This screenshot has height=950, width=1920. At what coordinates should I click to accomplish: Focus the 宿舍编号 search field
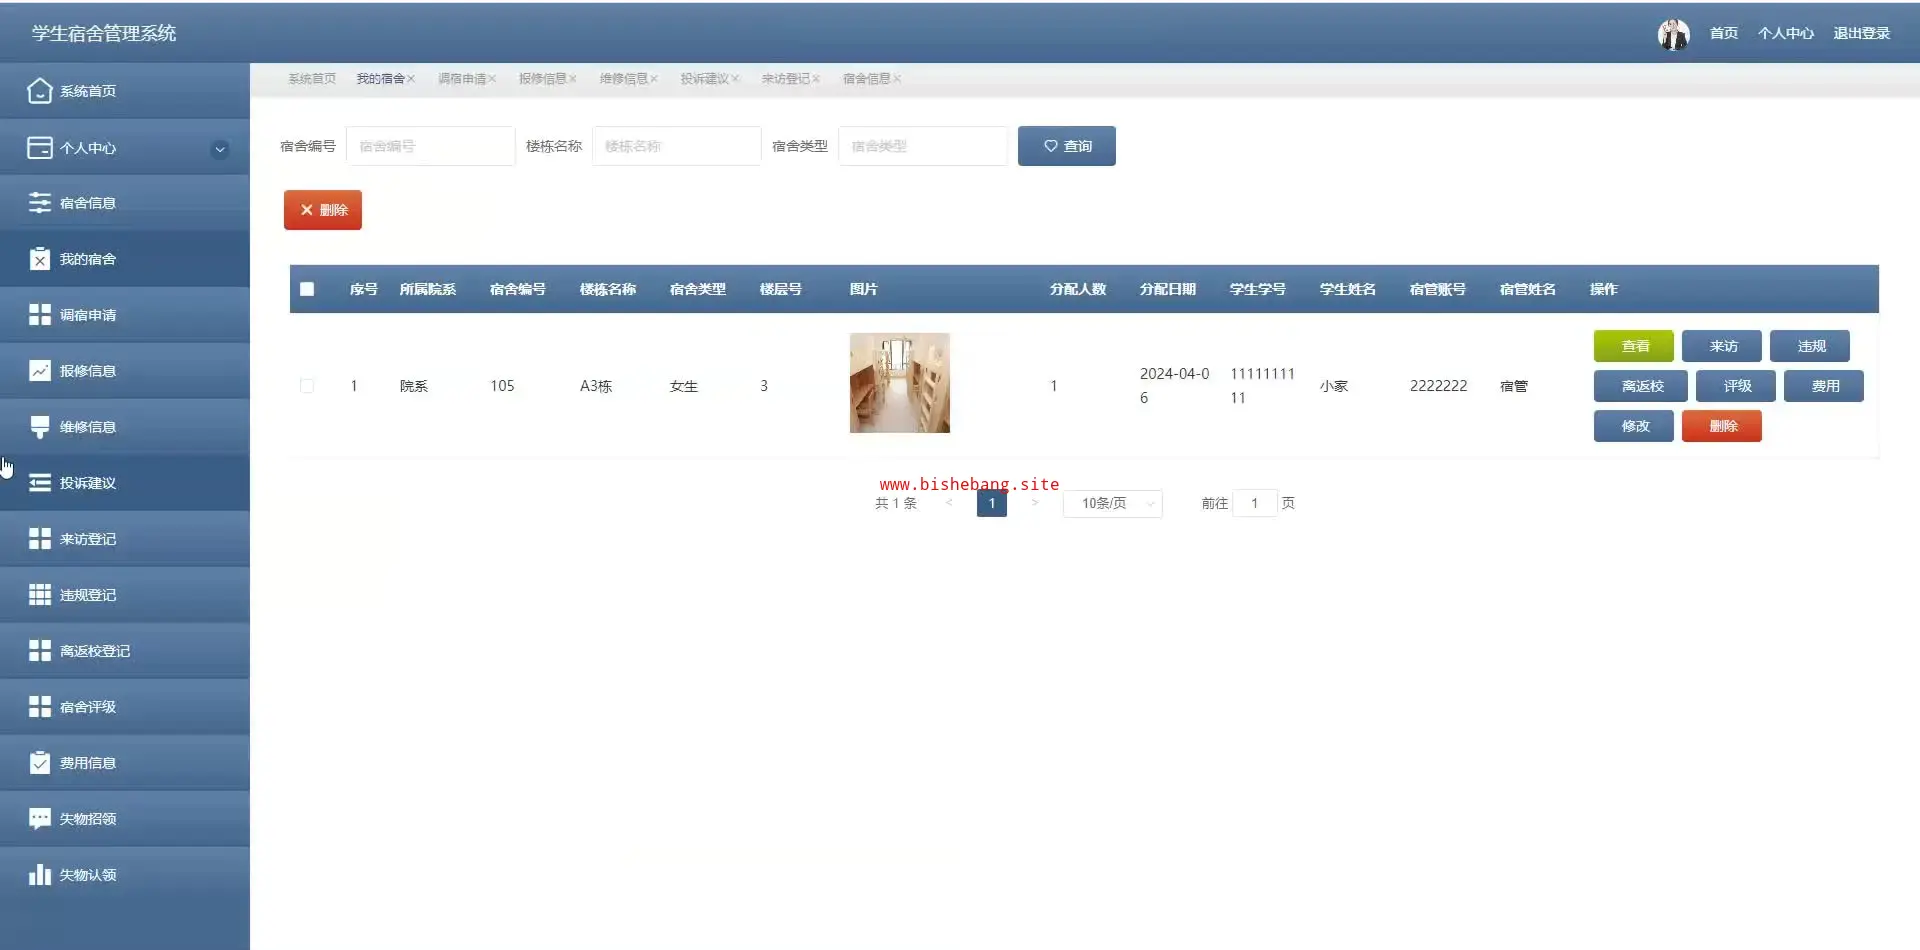[430, 146]
